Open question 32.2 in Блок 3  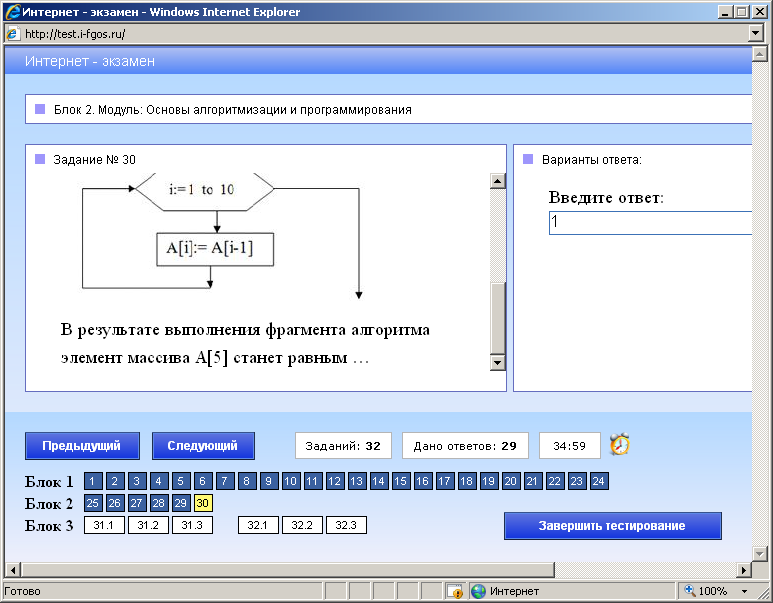click(302, 525)
